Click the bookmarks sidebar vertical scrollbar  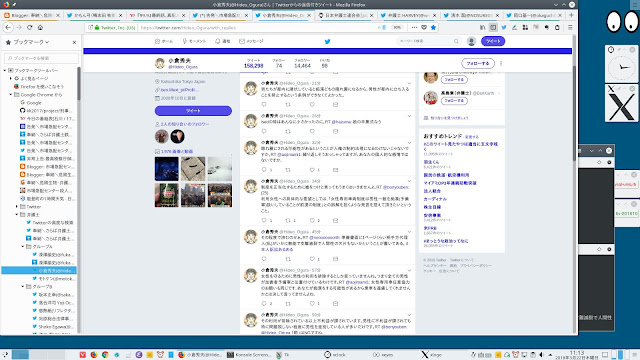click(79, 83)
